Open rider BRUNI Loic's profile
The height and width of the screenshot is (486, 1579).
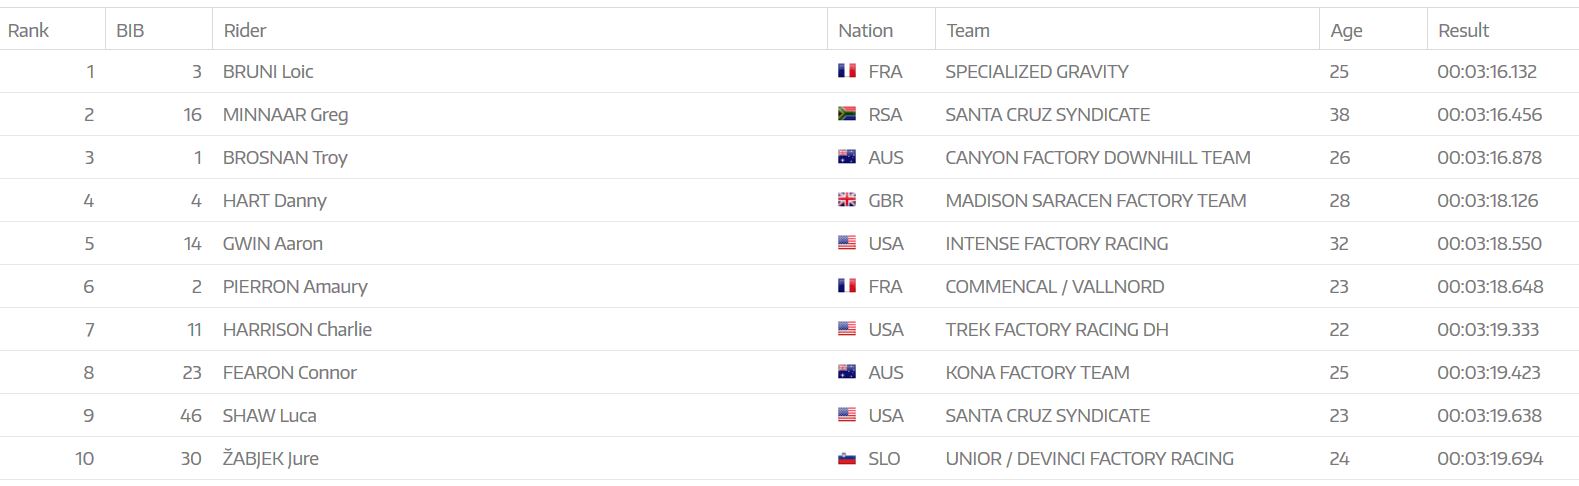pos(268,71)
